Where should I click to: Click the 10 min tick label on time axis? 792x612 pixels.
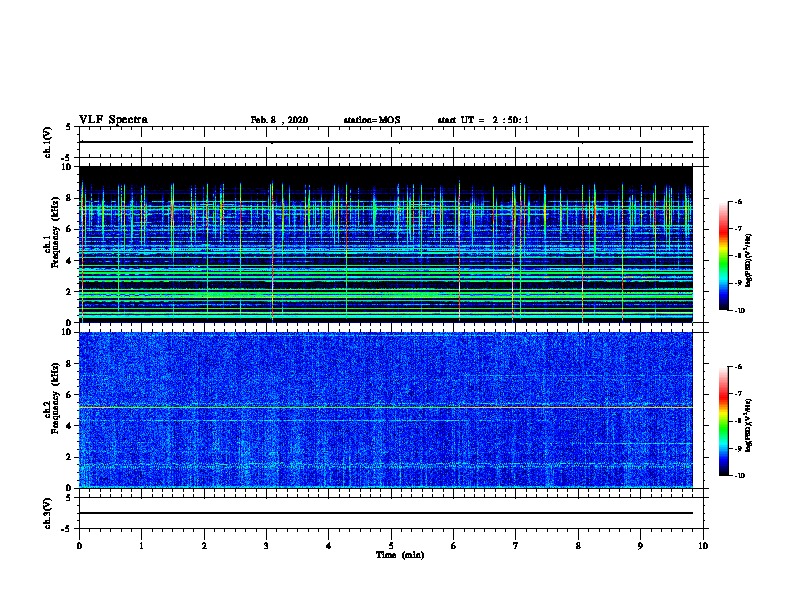click(x=703, y=546)
